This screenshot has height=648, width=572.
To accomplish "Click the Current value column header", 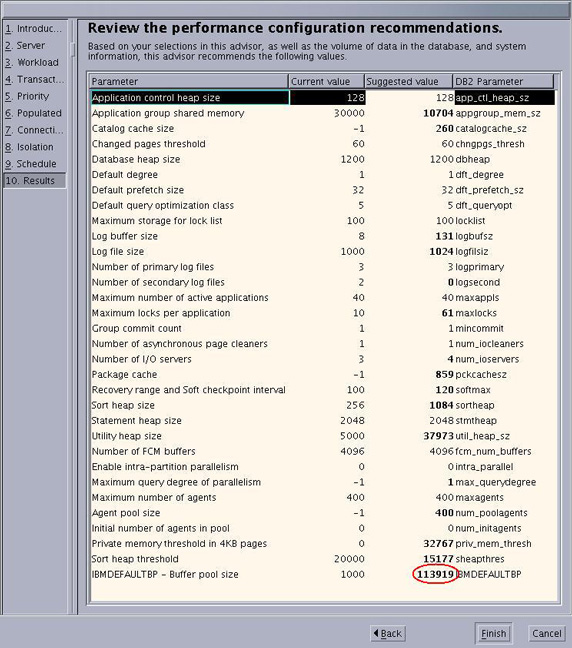I will tap(326, 81).
